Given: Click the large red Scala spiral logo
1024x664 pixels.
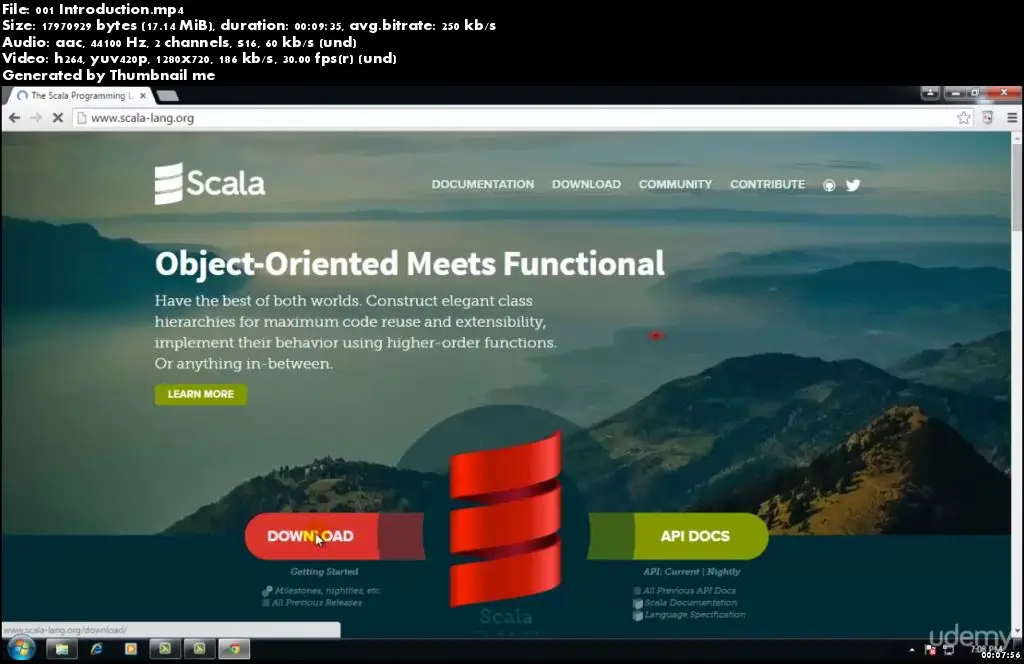Looking at the screenshot, I should coord(505,520).
